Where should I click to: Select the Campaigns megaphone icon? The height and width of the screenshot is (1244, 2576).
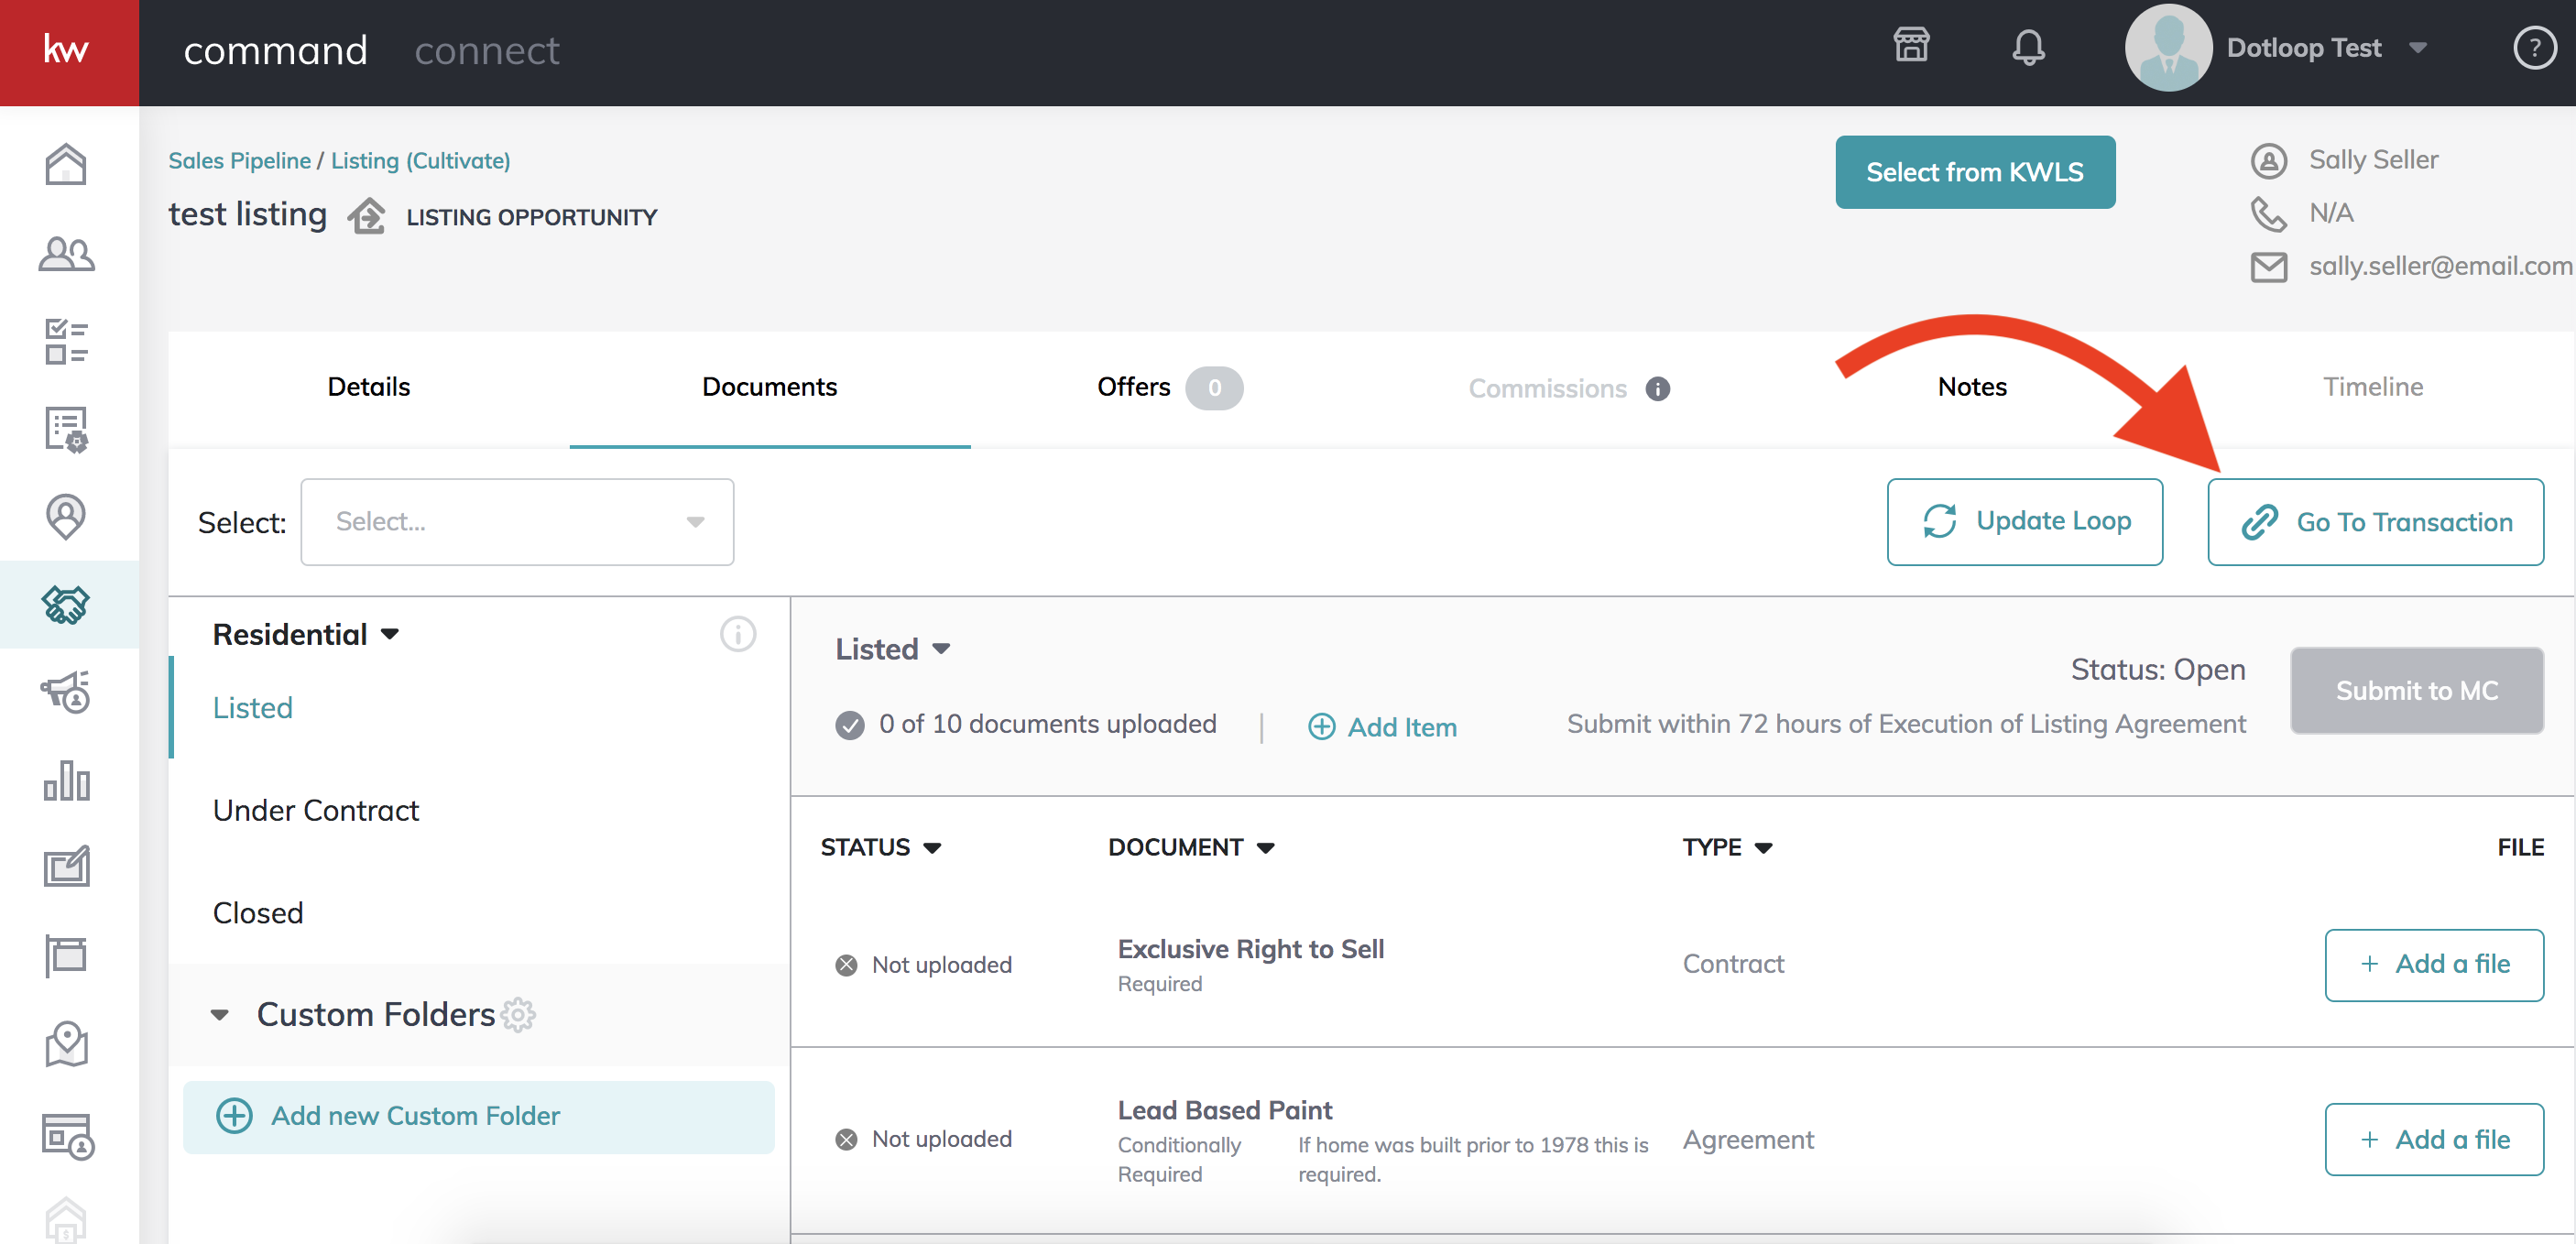coord(66,693)
